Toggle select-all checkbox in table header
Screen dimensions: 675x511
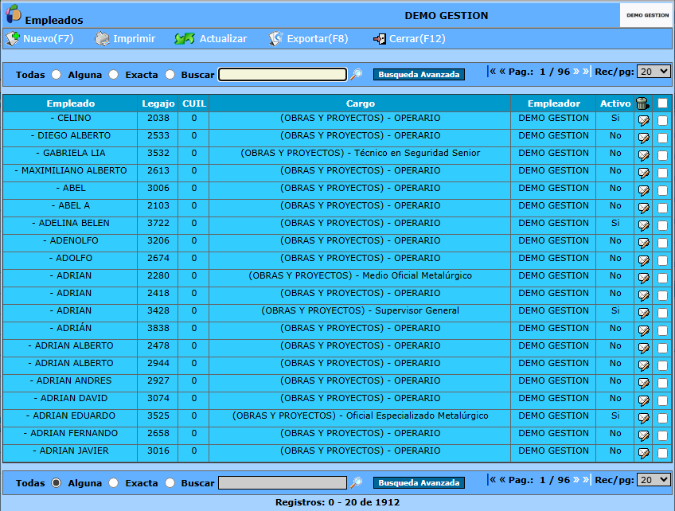pyautogui.click(x=663, y=103)
